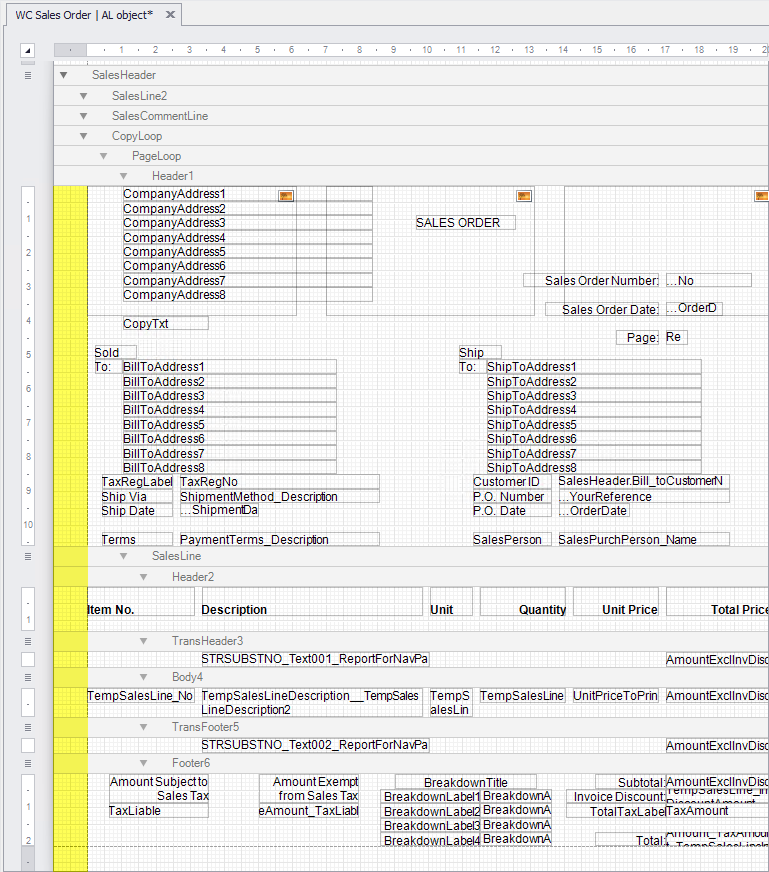Select the Customer ID label

(x=512, y=482)
